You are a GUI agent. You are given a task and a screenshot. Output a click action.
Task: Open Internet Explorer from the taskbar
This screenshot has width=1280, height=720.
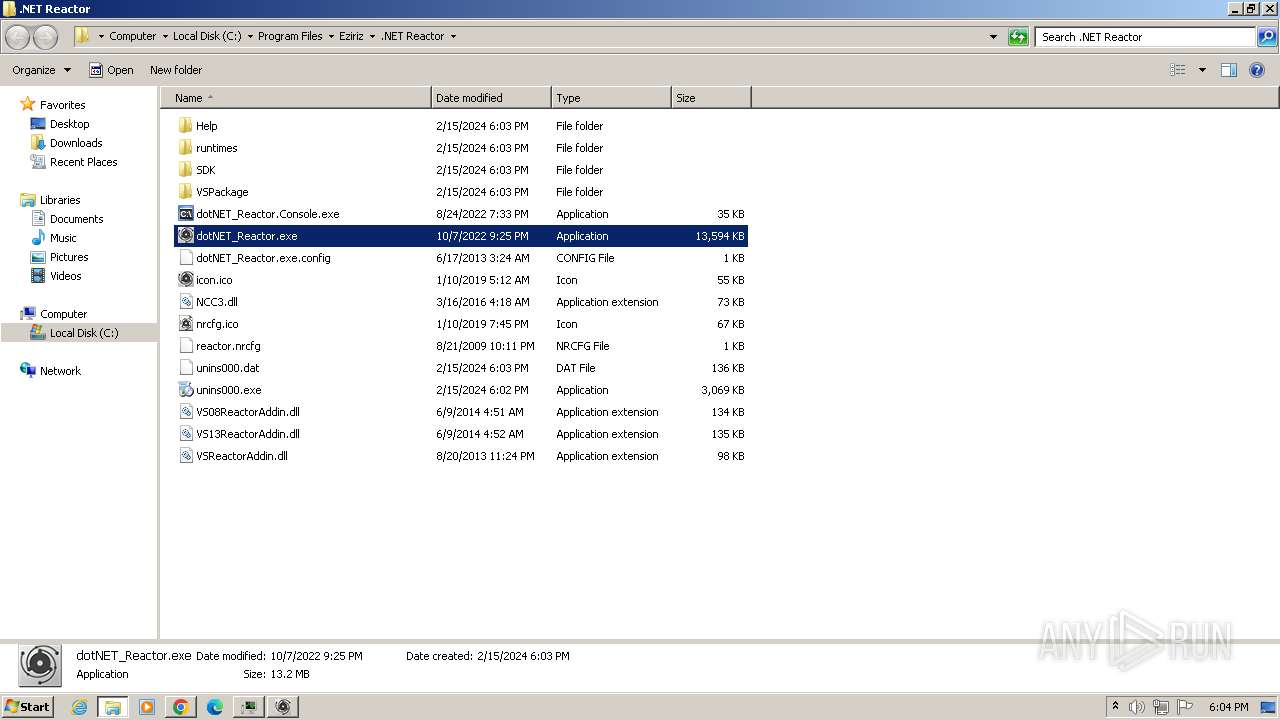coord(79,707)
